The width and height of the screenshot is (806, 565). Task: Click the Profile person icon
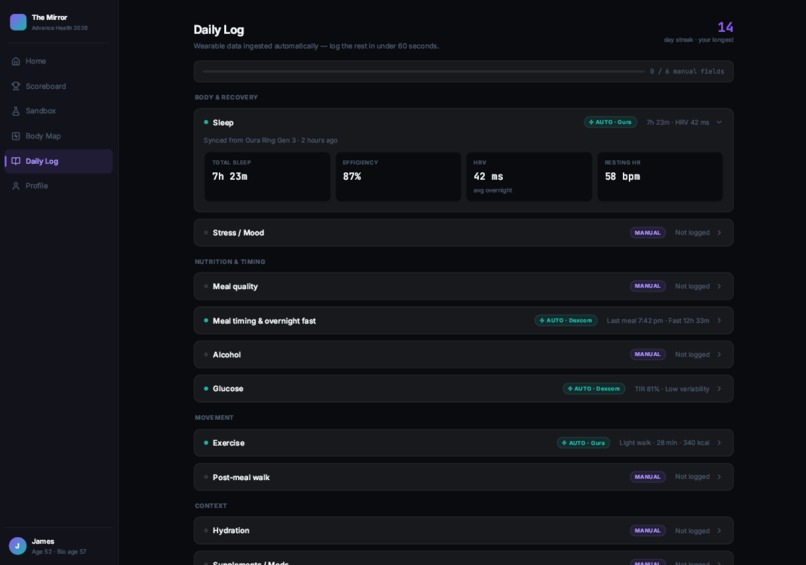coord(16,186)
